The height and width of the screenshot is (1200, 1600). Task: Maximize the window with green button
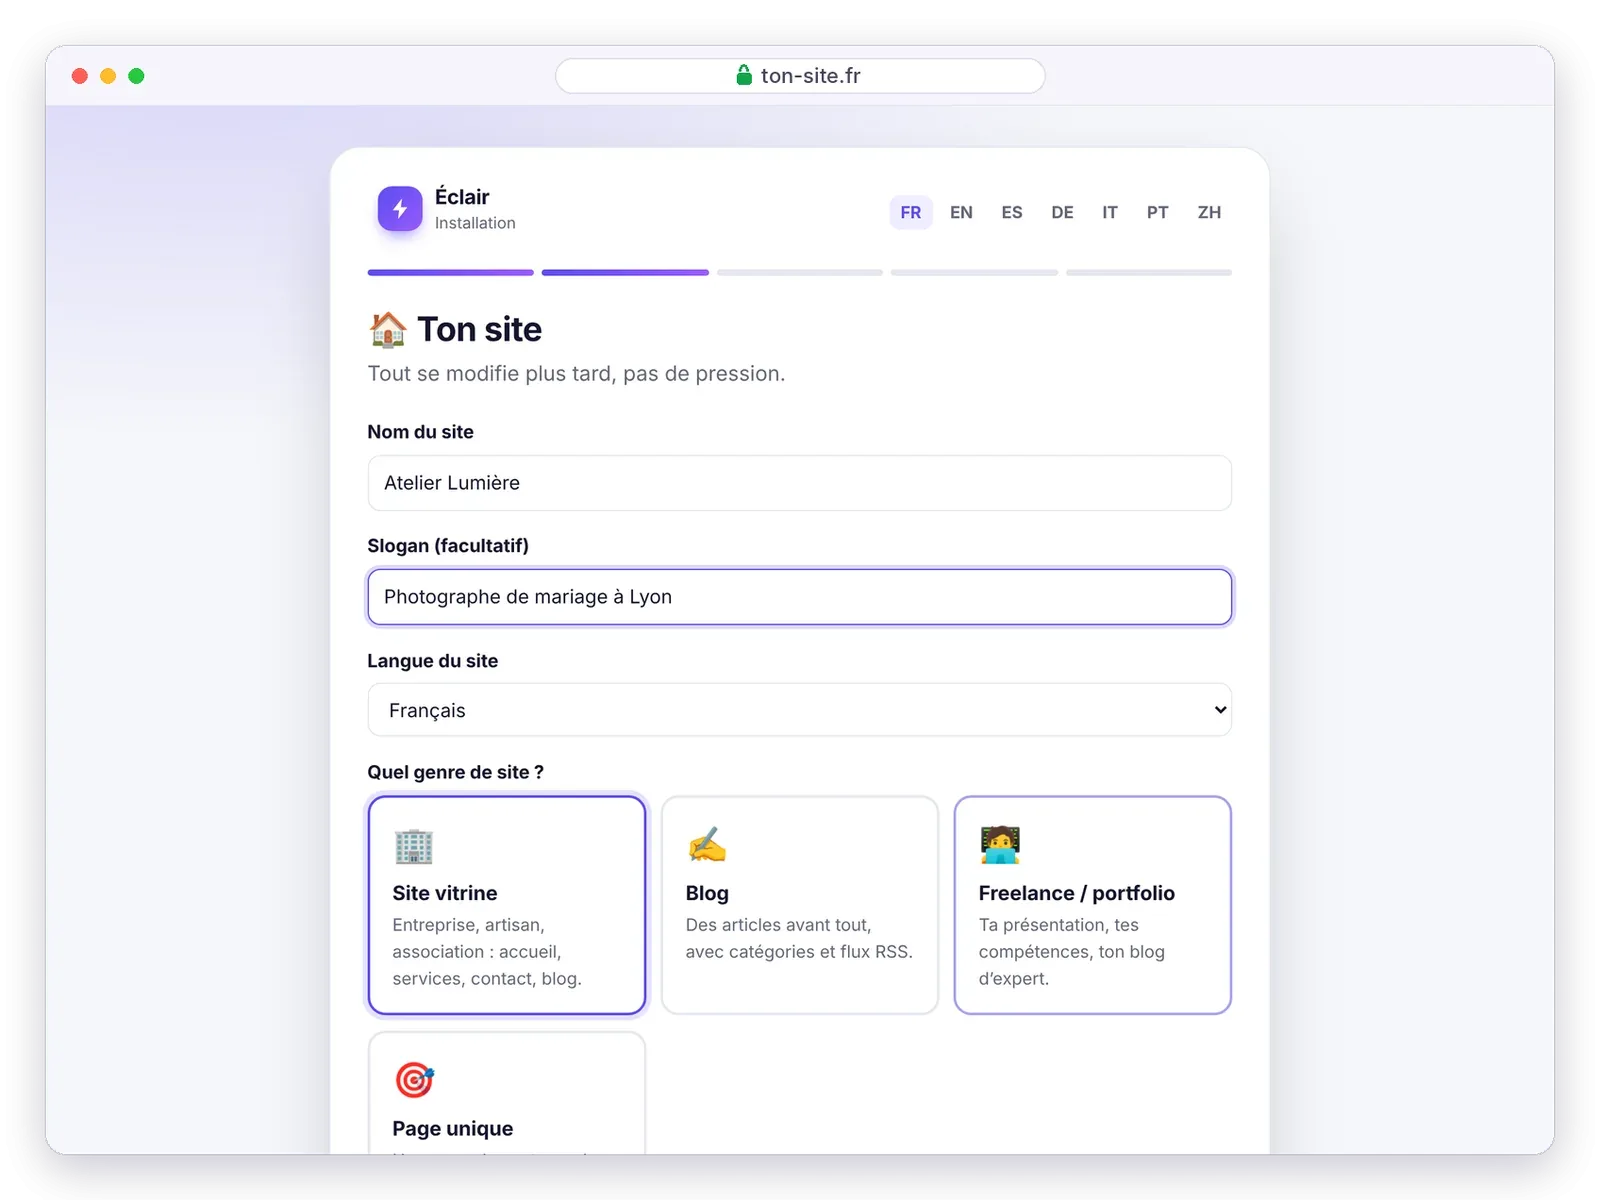(136, 76)
